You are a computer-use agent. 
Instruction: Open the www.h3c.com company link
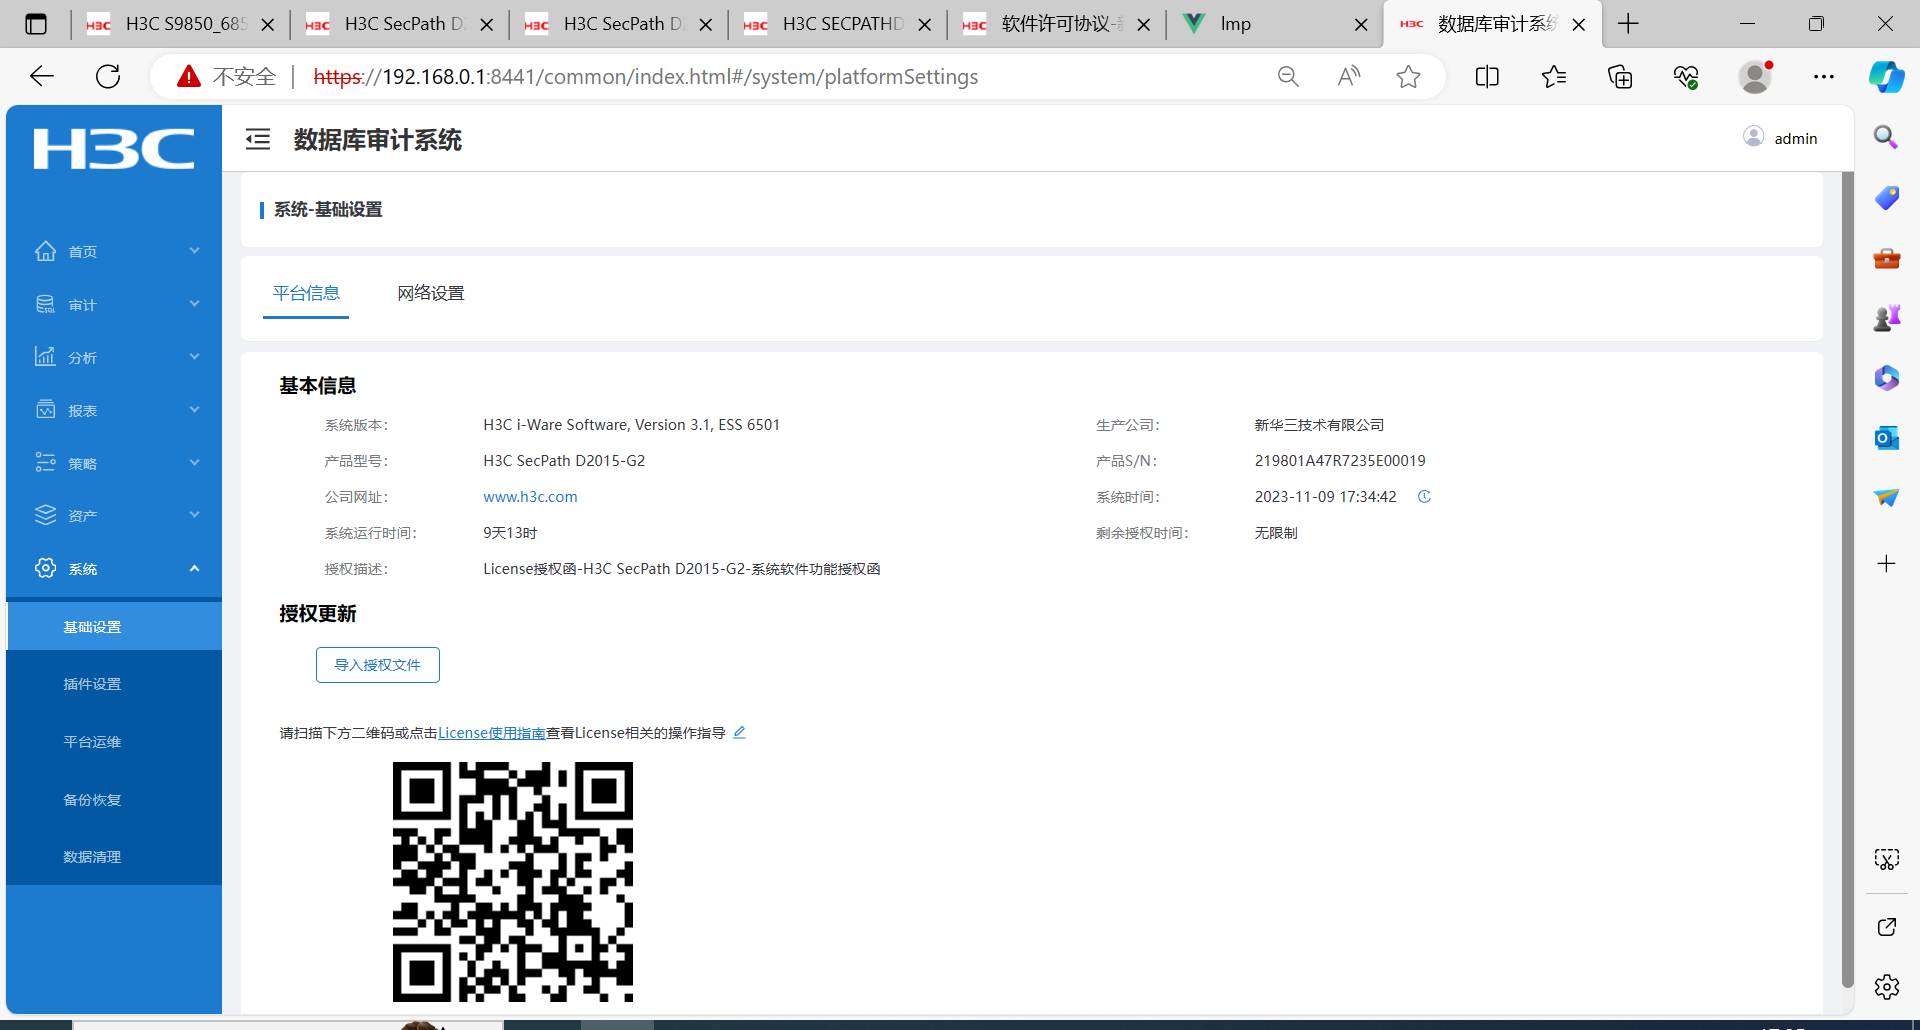(530, 497)
